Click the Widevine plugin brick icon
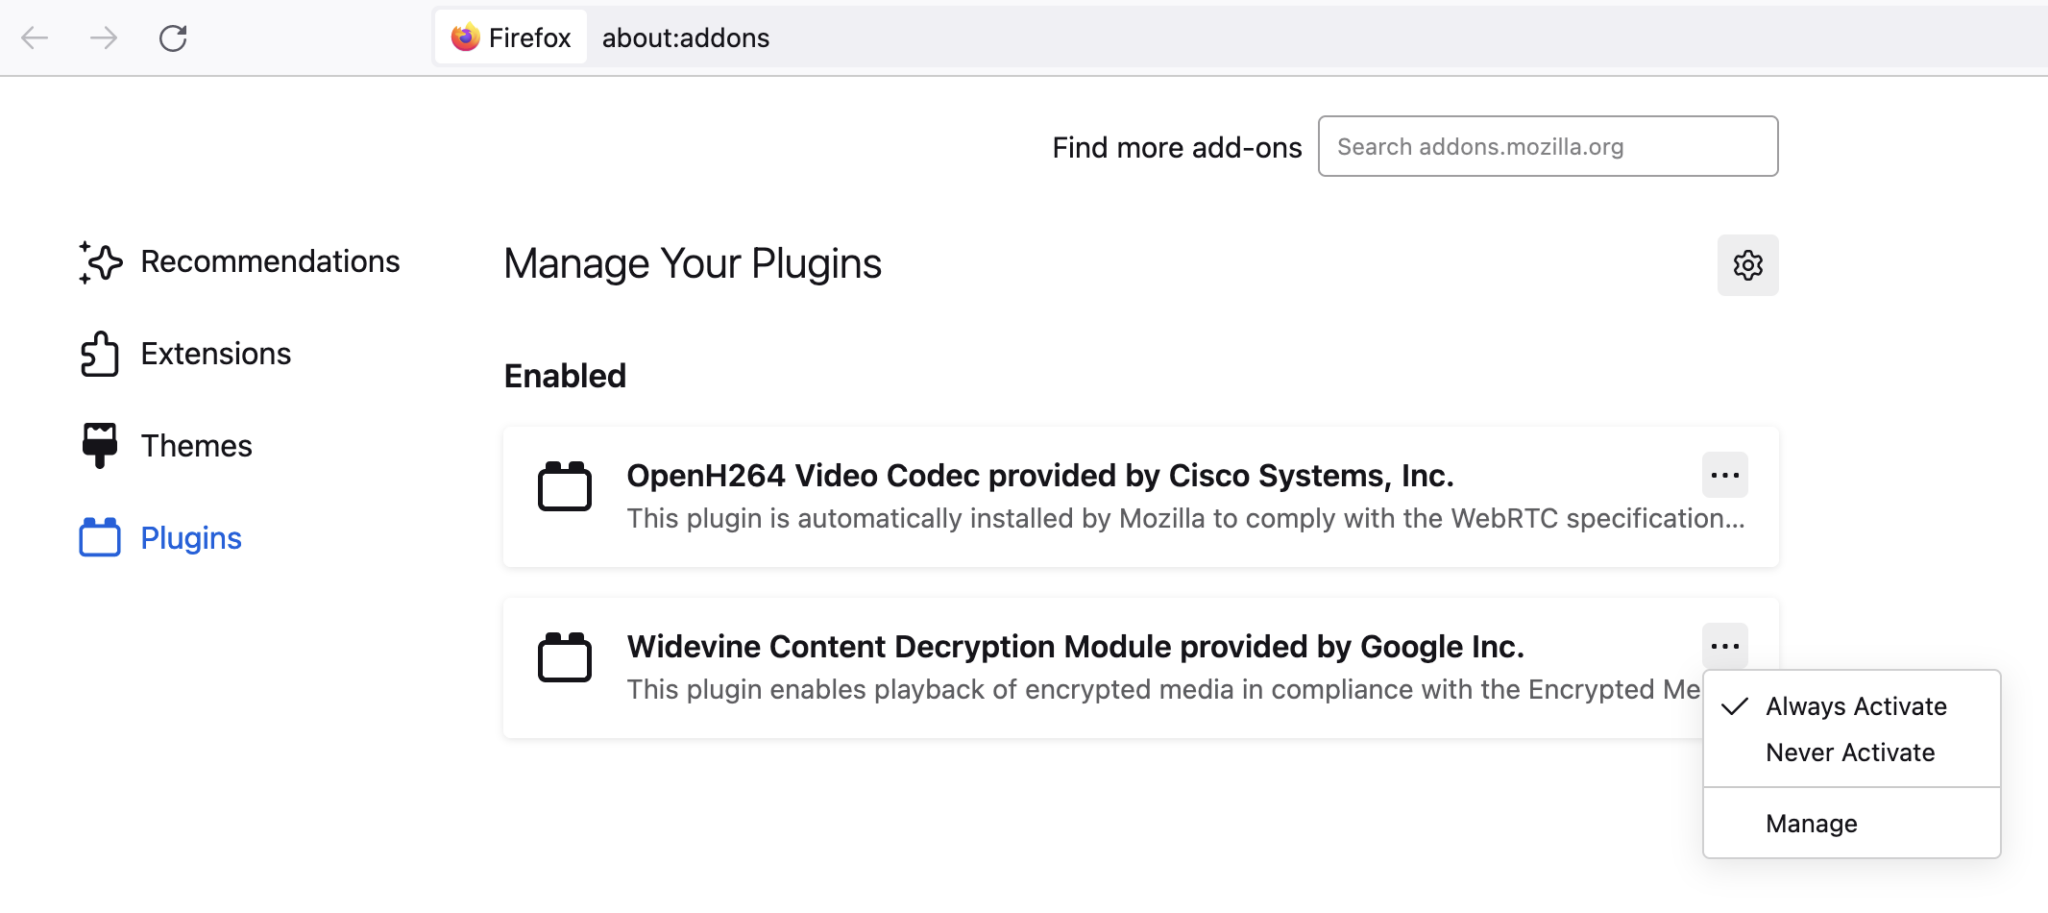Image resolution: width=2048 pixels, height=913 pixels. coord(565,658)
